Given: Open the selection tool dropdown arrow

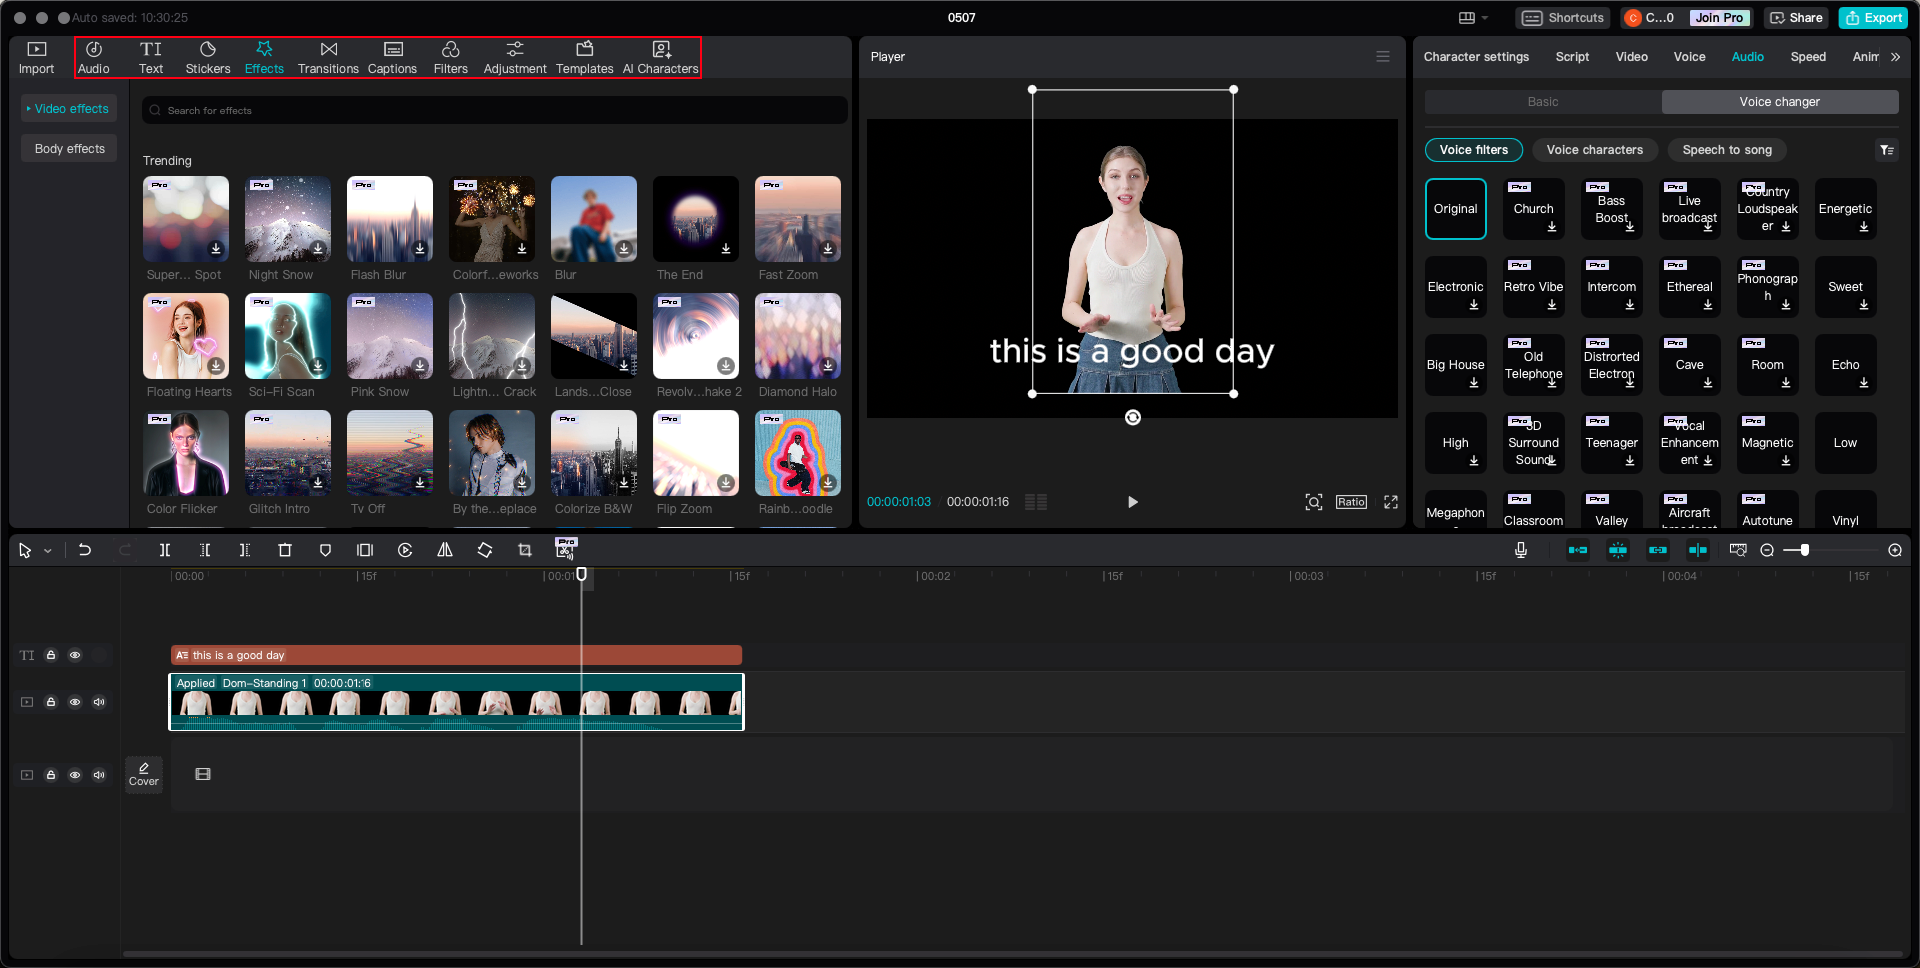Looking at the screenshot, I should pos(46,550).
